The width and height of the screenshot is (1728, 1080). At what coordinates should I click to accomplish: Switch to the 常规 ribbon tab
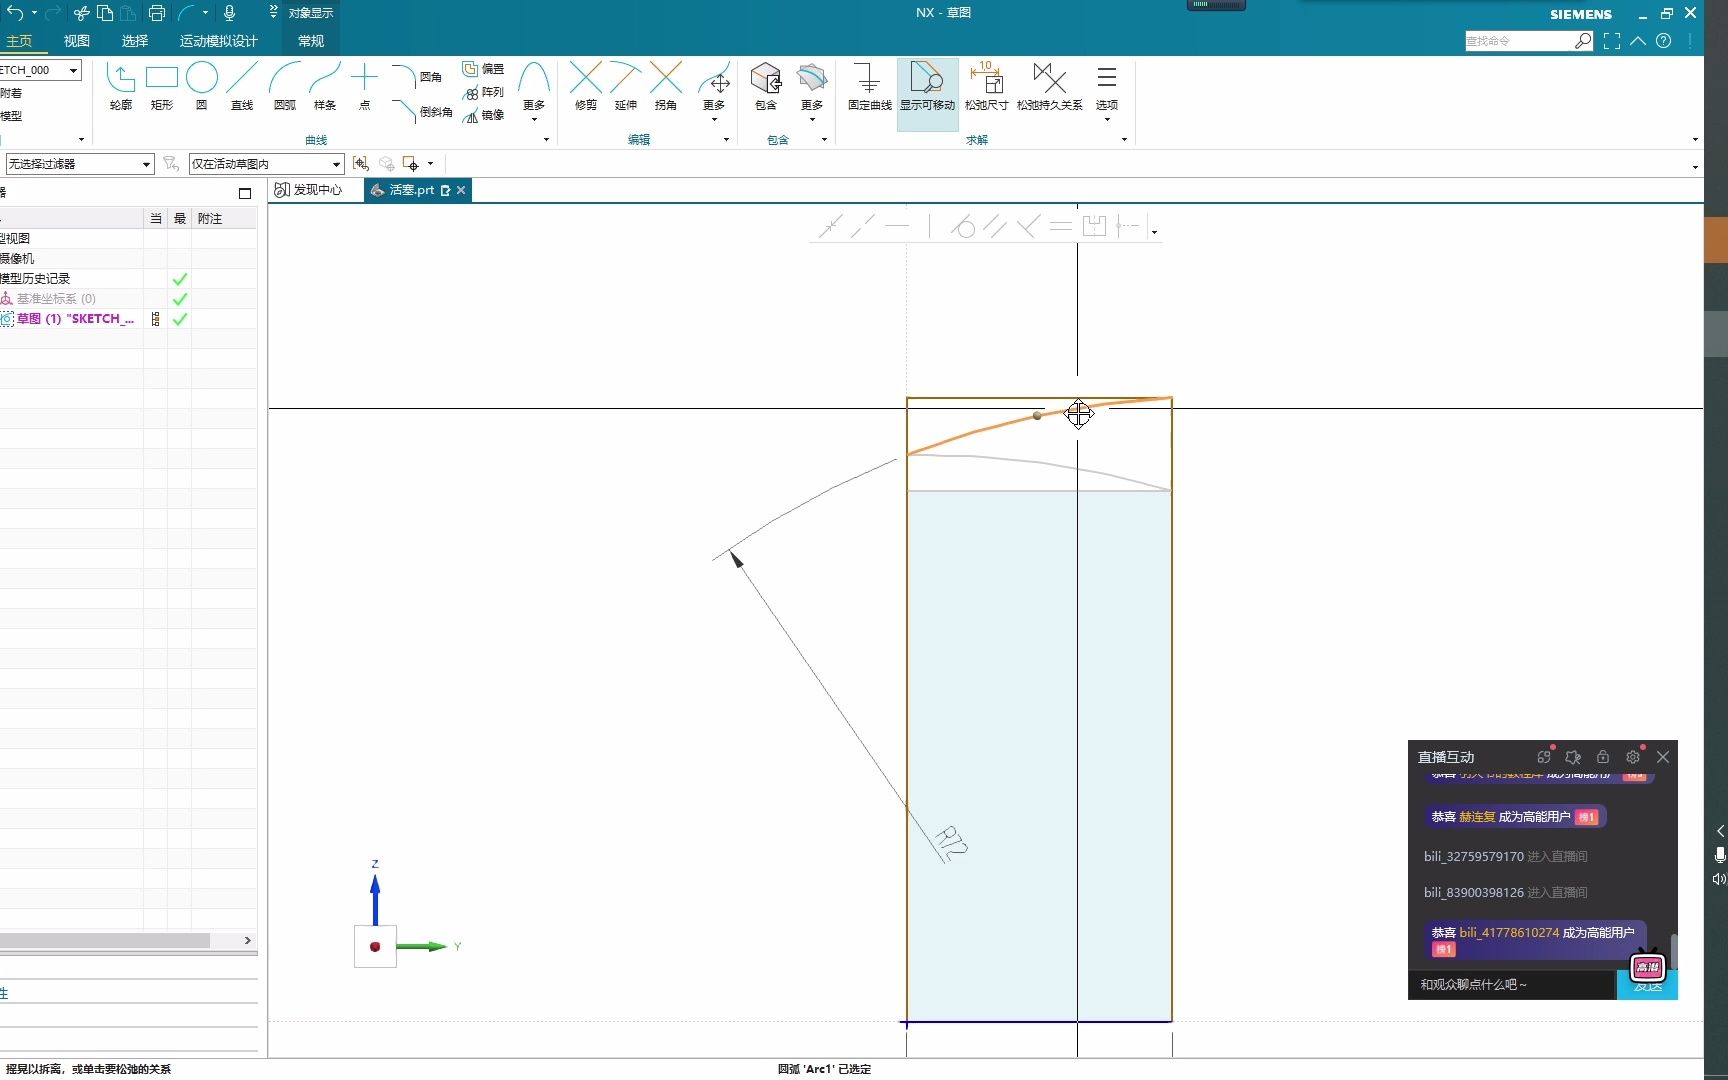pos(311,41)
